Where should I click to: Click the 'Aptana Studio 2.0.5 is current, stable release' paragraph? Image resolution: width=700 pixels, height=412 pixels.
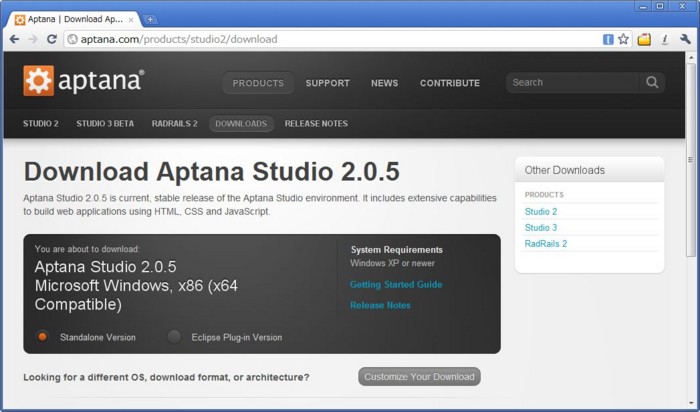coord(260,204)
